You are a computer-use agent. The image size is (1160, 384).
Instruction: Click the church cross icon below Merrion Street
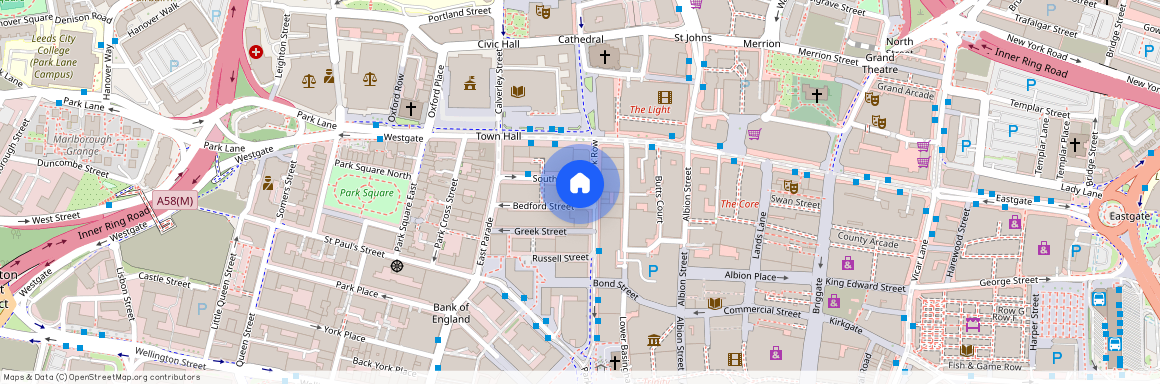coord(817,95)
